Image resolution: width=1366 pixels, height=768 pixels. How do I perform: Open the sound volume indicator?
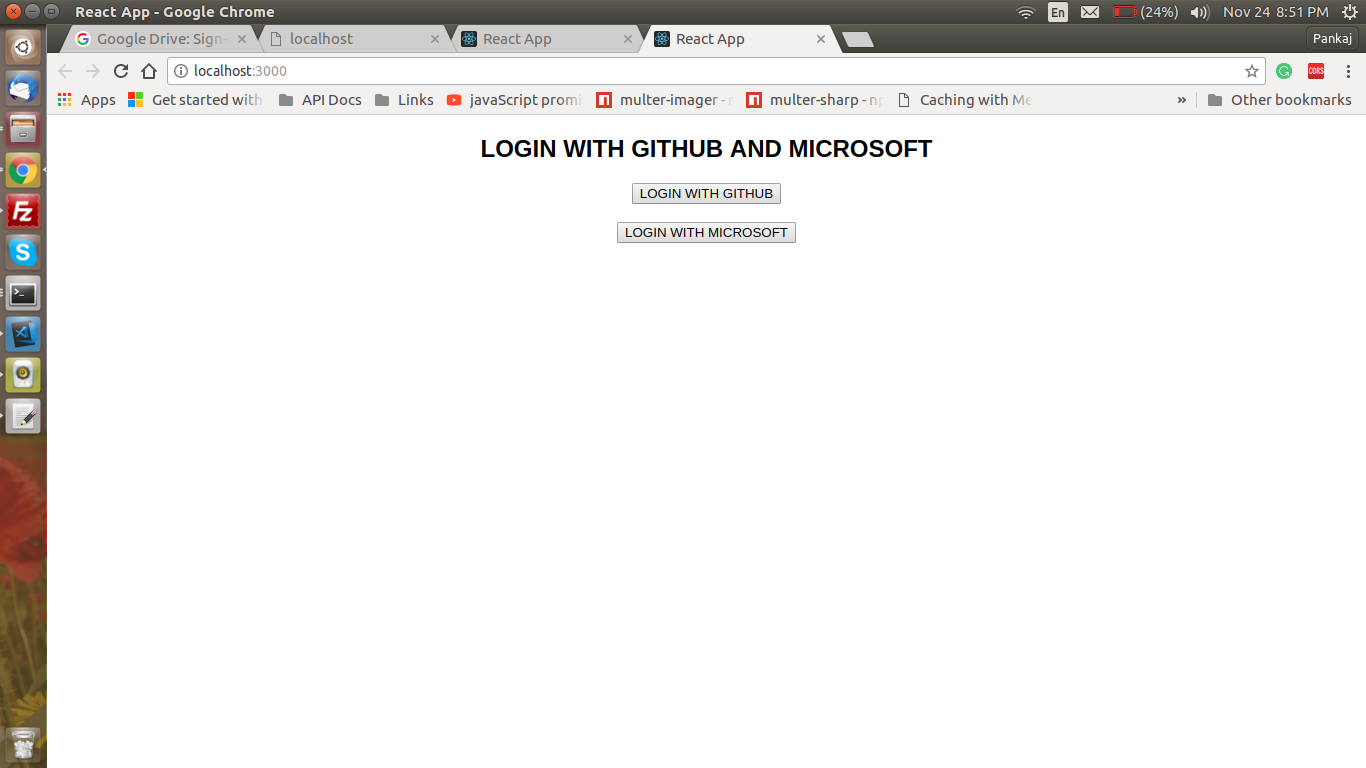pos(1201,12)
